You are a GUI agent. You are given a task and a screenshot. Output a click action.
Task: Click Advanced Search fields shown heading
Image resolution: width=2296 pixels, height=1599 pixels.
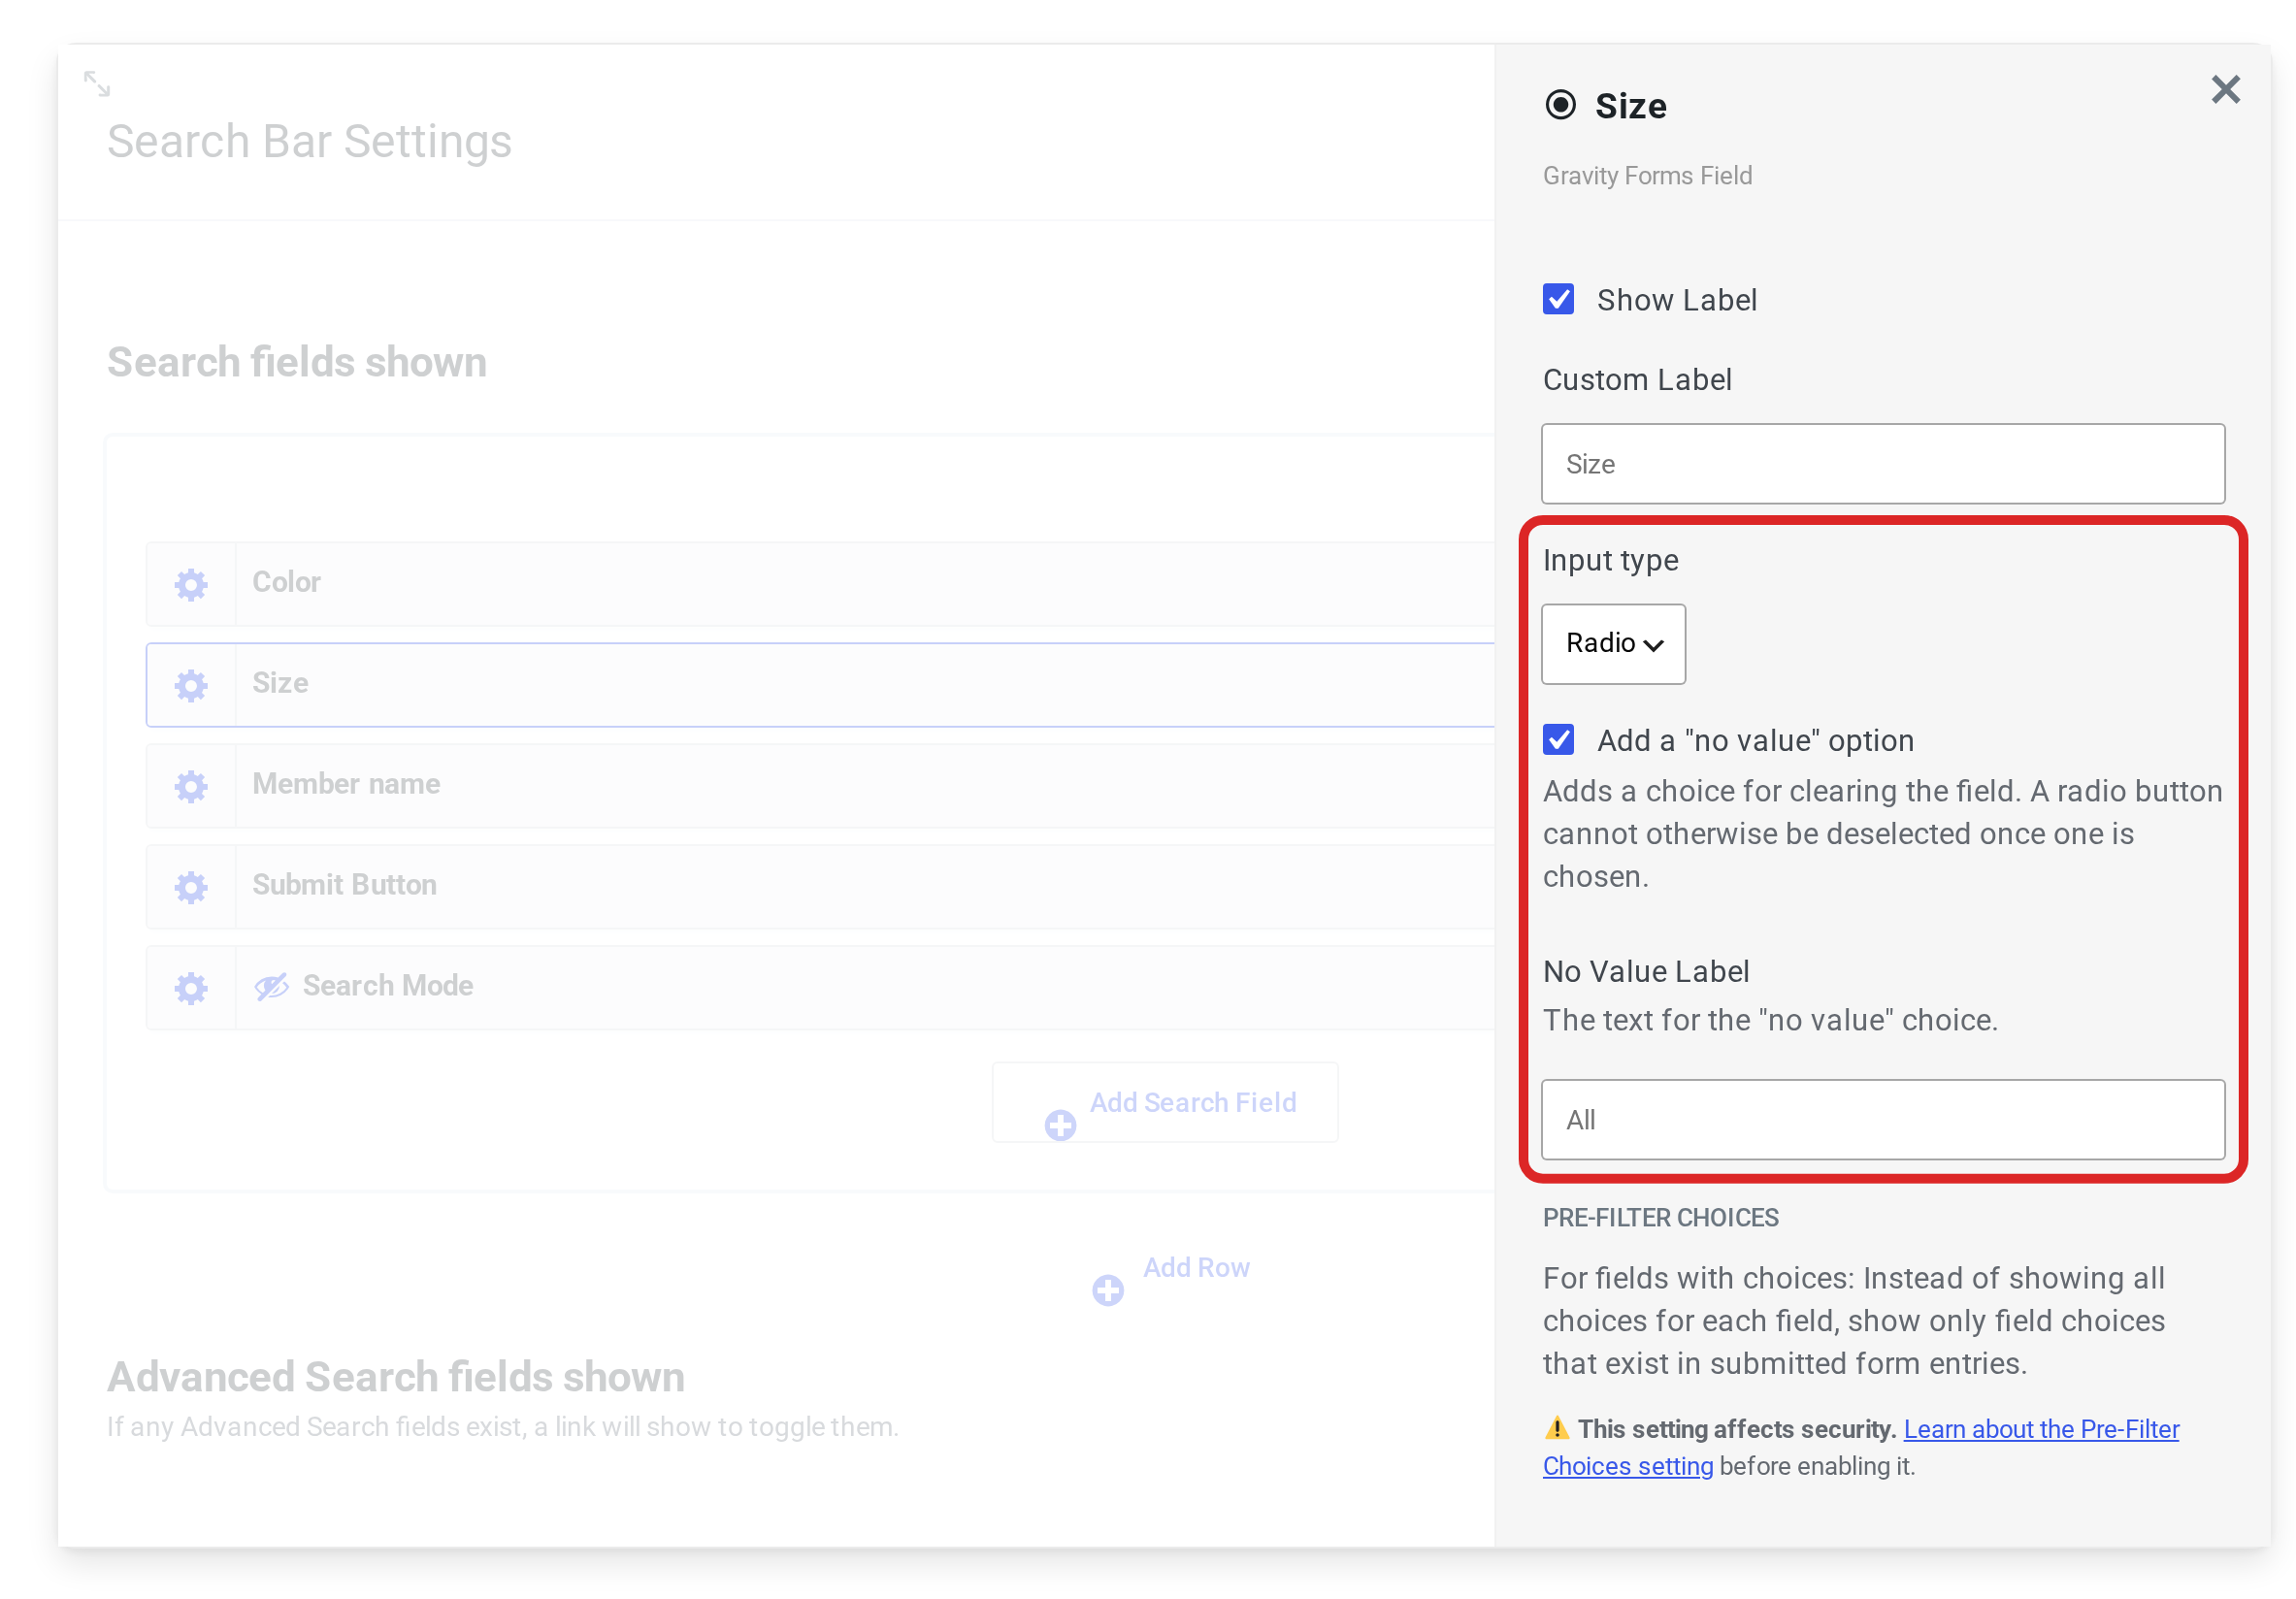(396, 1377)
